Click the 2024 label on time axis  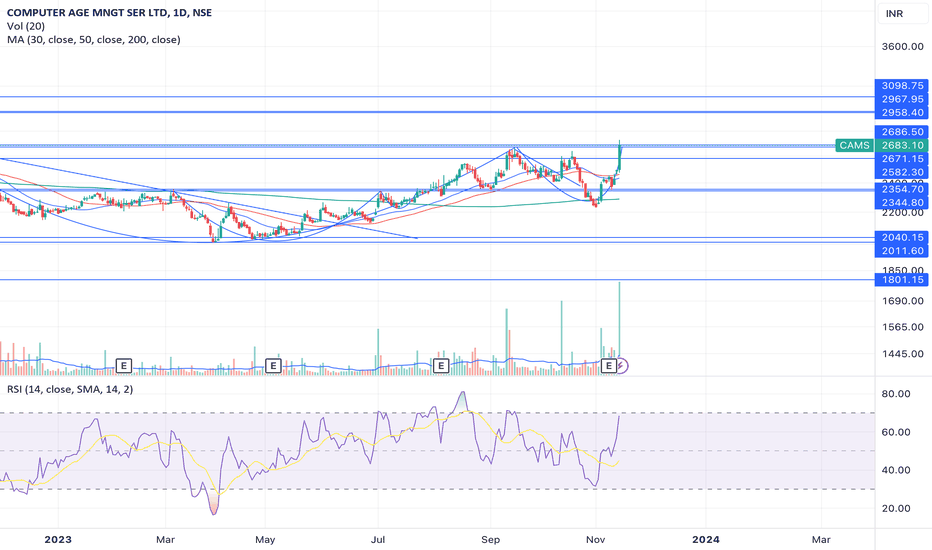706,539
